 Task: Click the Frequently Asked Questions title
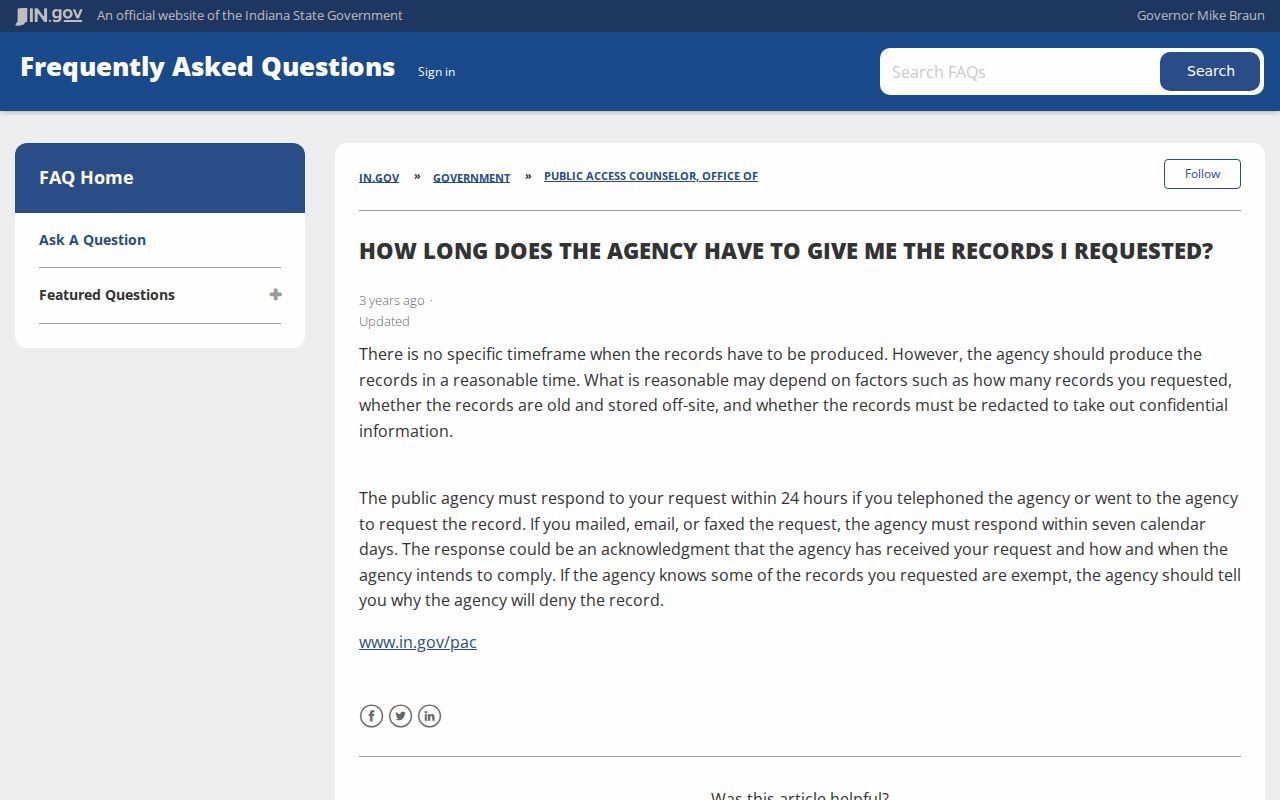click(207, 67)
